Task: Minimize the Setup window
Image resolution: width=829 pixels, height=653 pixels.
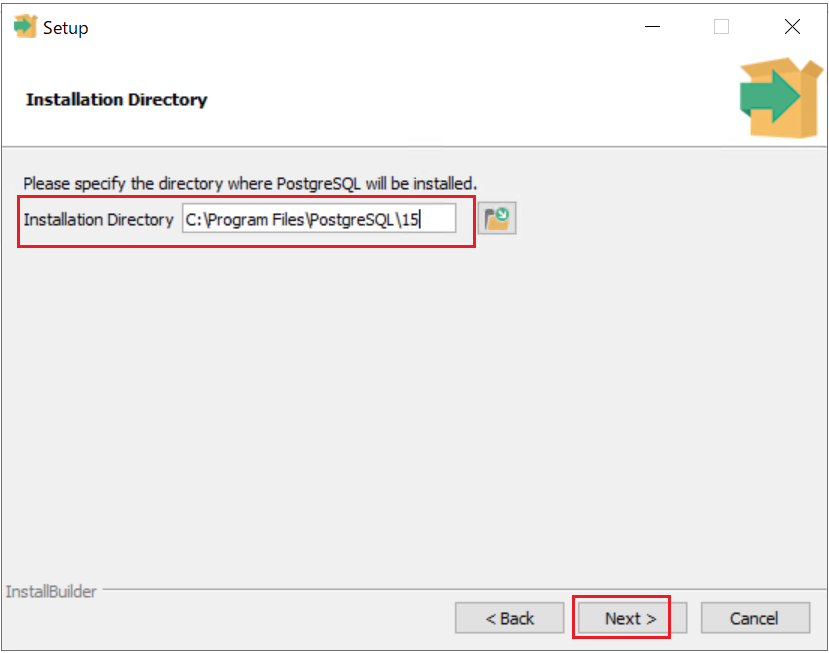Action: coord(652,26)
